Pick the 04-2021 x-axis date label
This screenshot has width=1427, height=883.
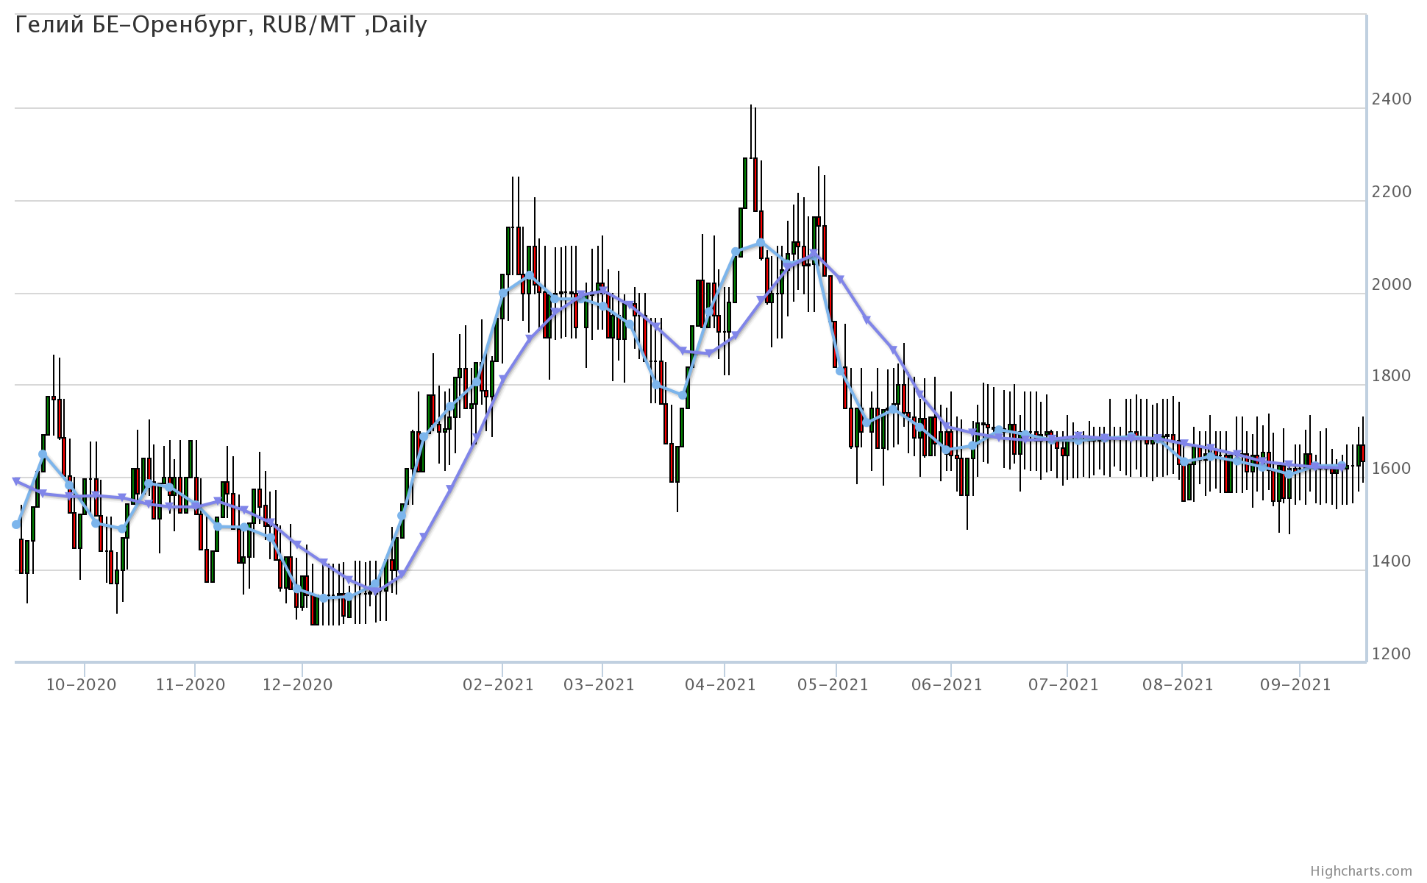722,685
